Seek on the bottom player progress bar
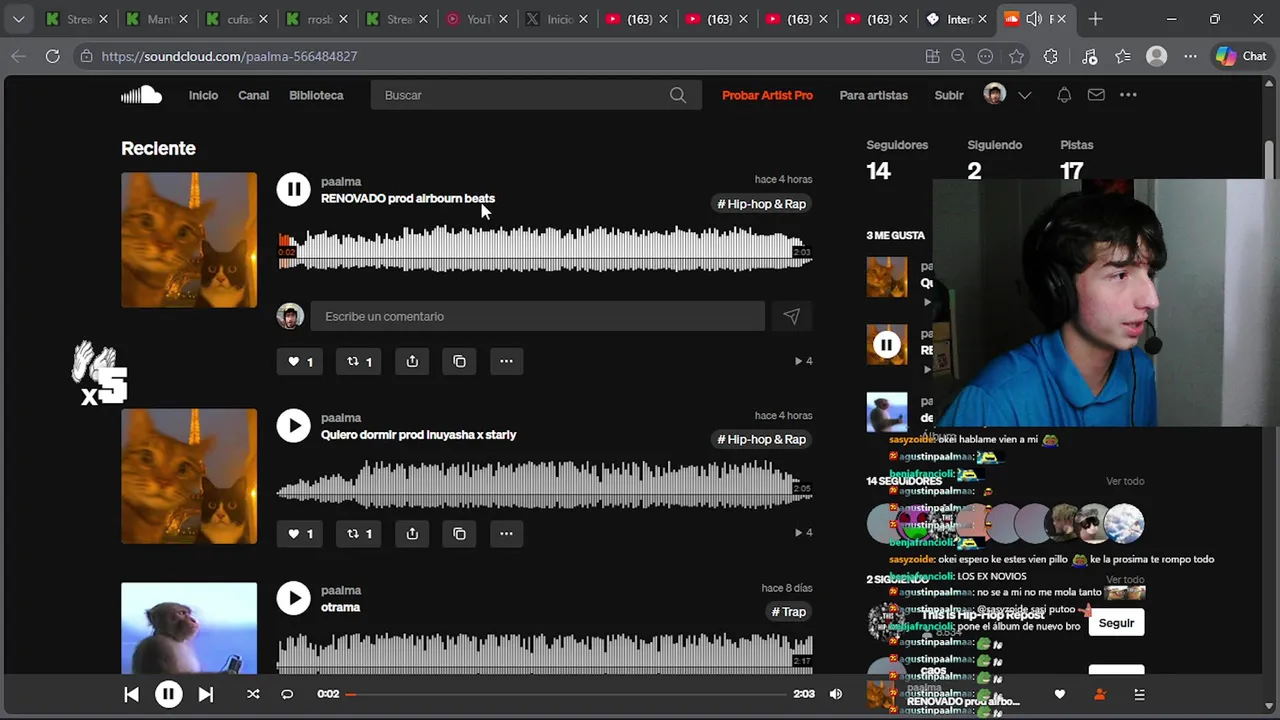The height and width of the screenshot is (720, 1280). coord(565,694)
